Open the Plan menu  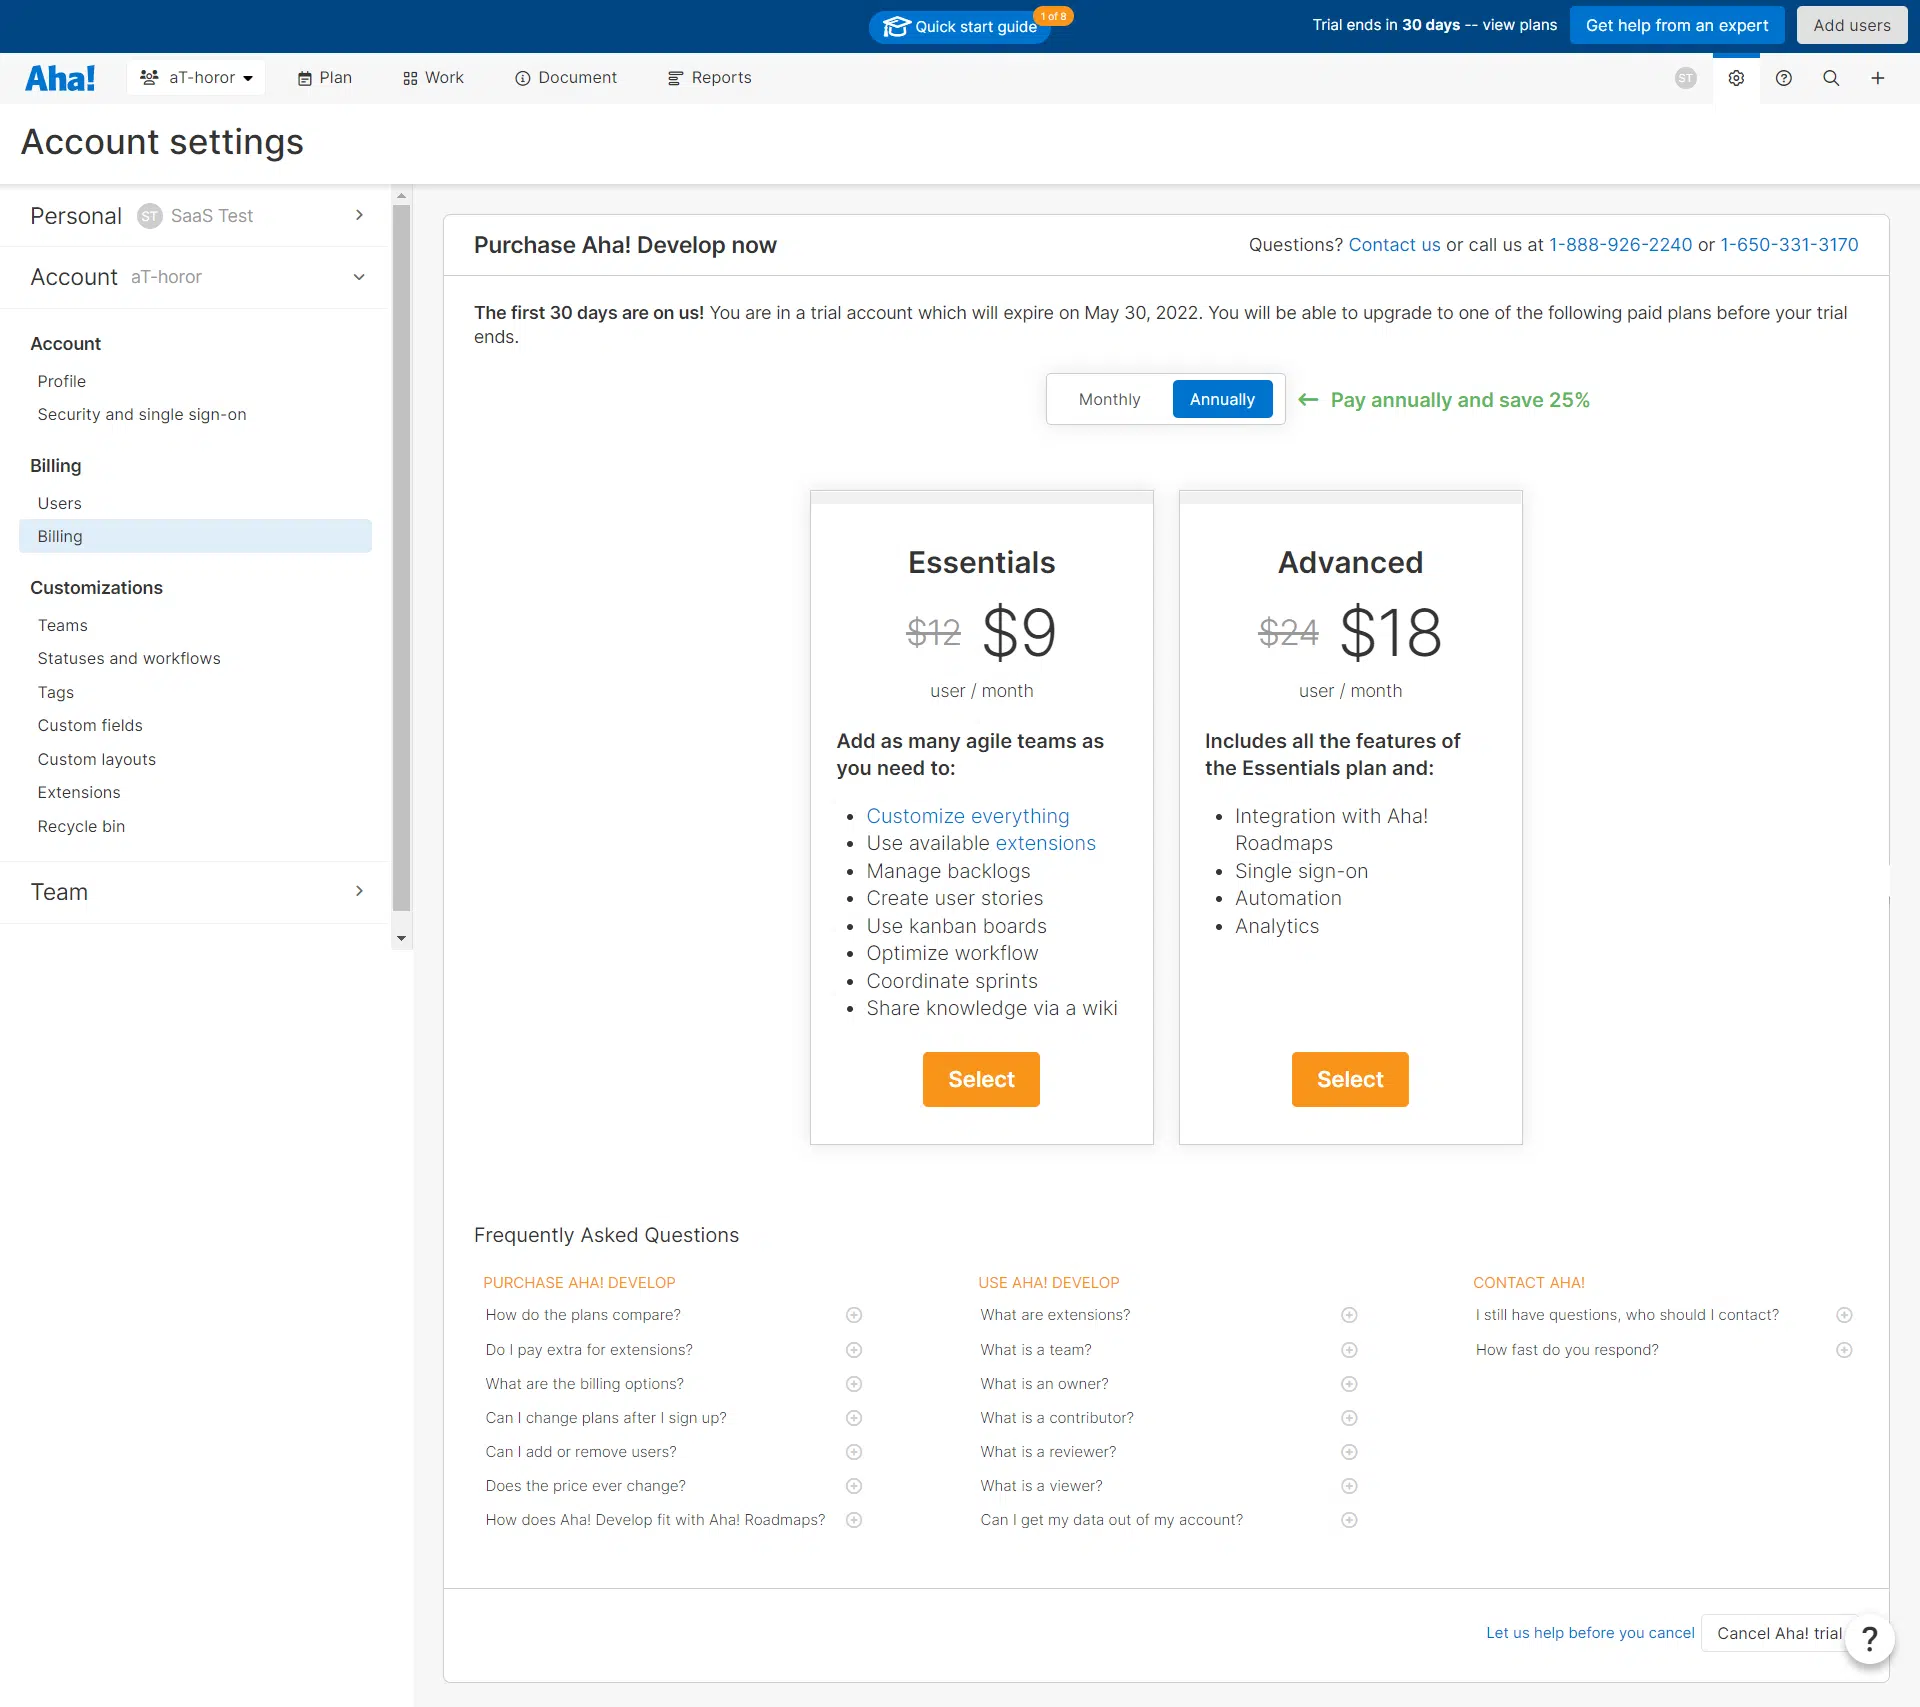pyautogui.click(x=324, y=78)
